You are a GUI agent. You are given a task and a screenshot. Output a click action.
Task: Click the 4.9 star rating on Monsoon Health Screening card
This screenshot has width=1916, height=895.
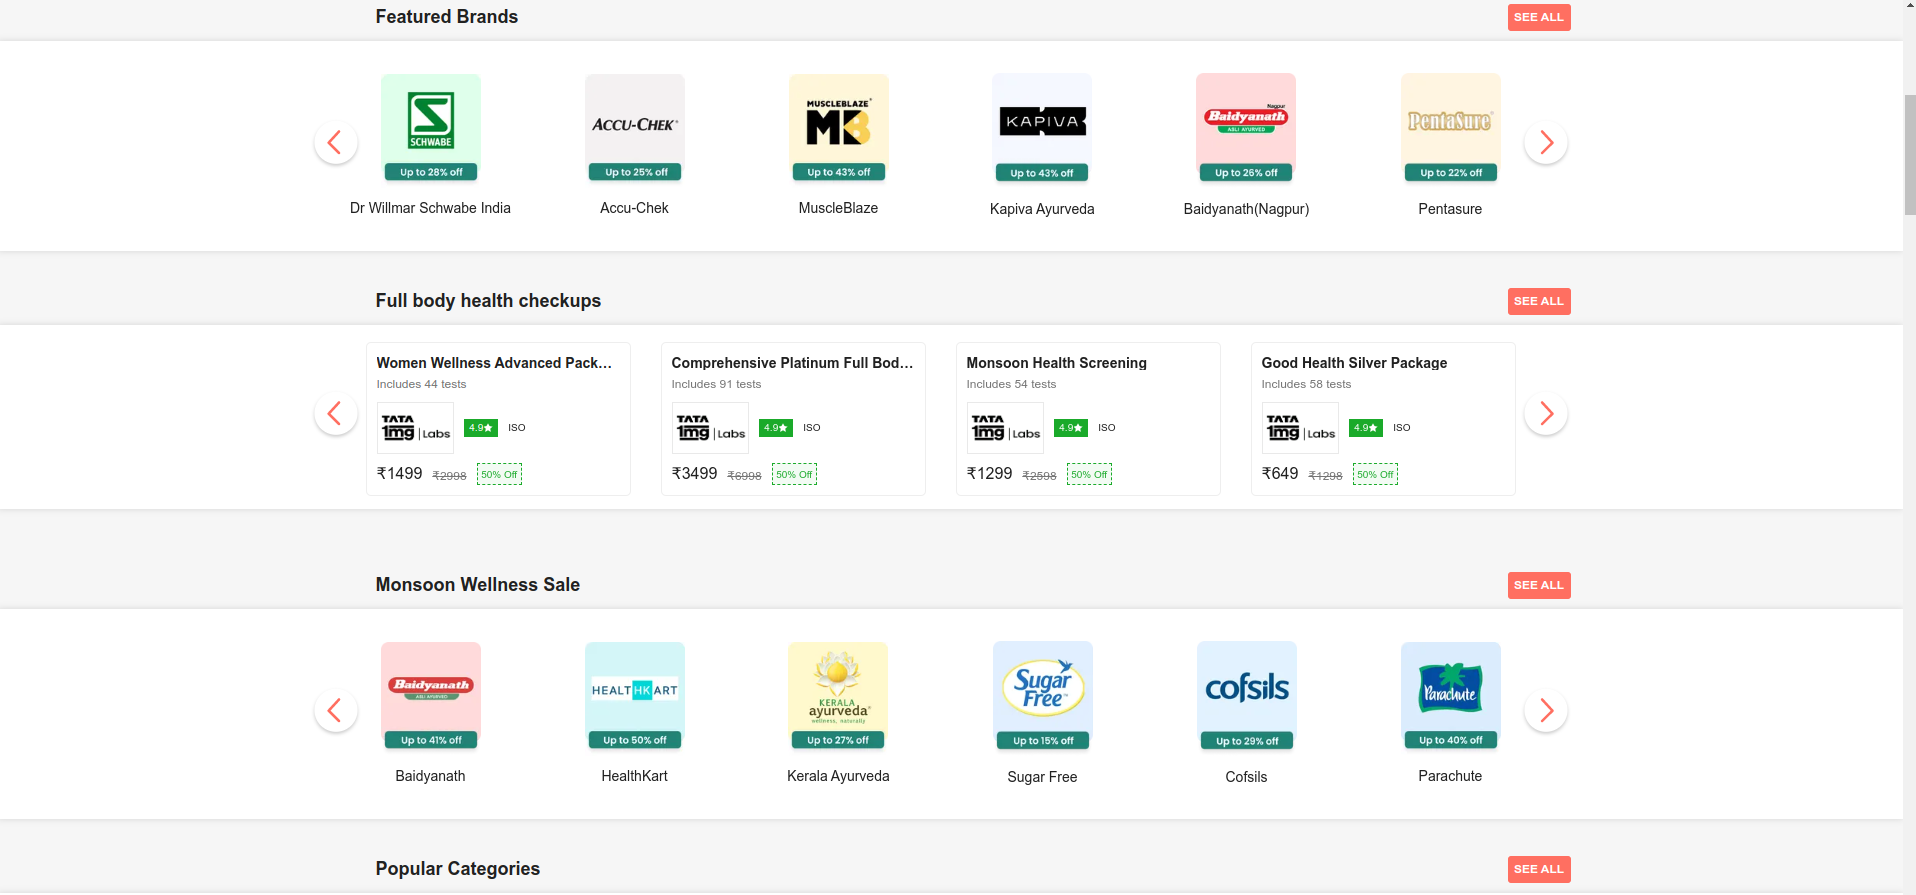click(1071, 428)
